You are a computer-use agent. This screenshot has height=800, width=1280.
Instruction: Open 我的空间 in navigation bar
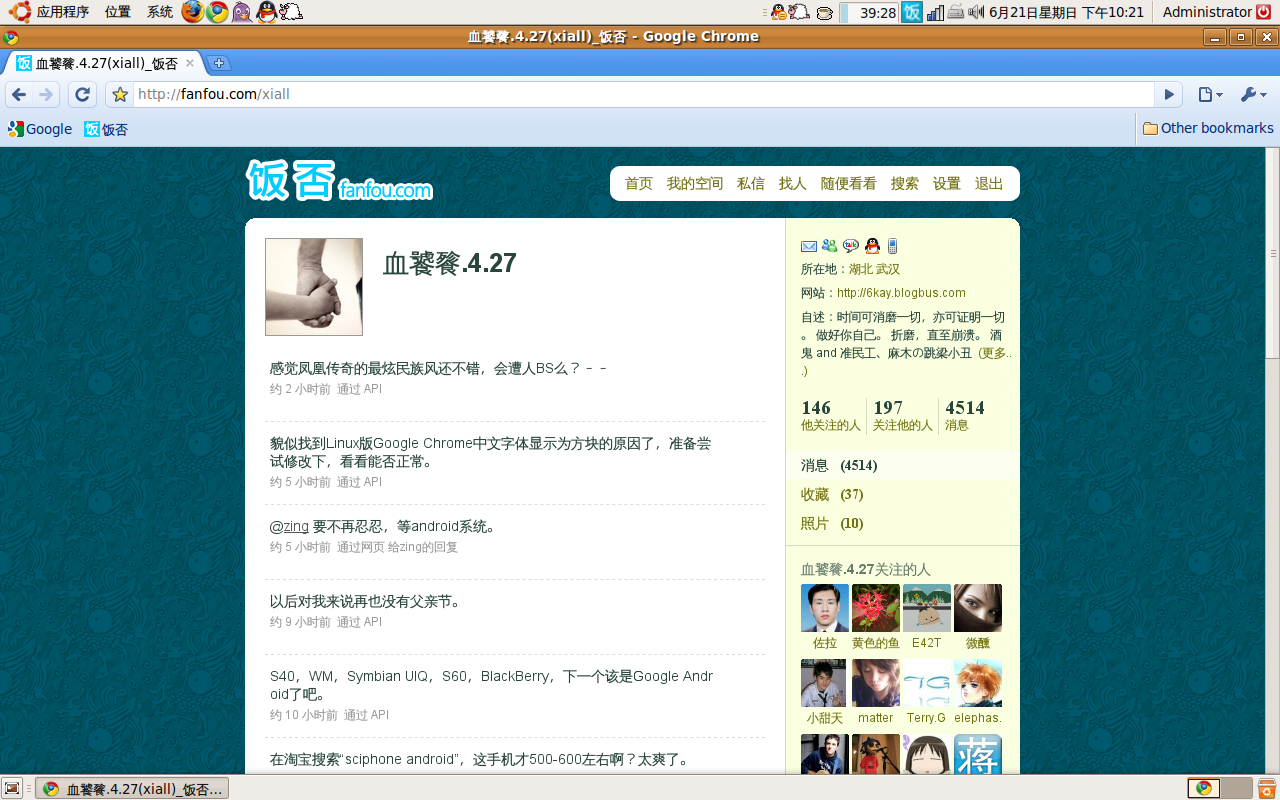tap(695, 183)
